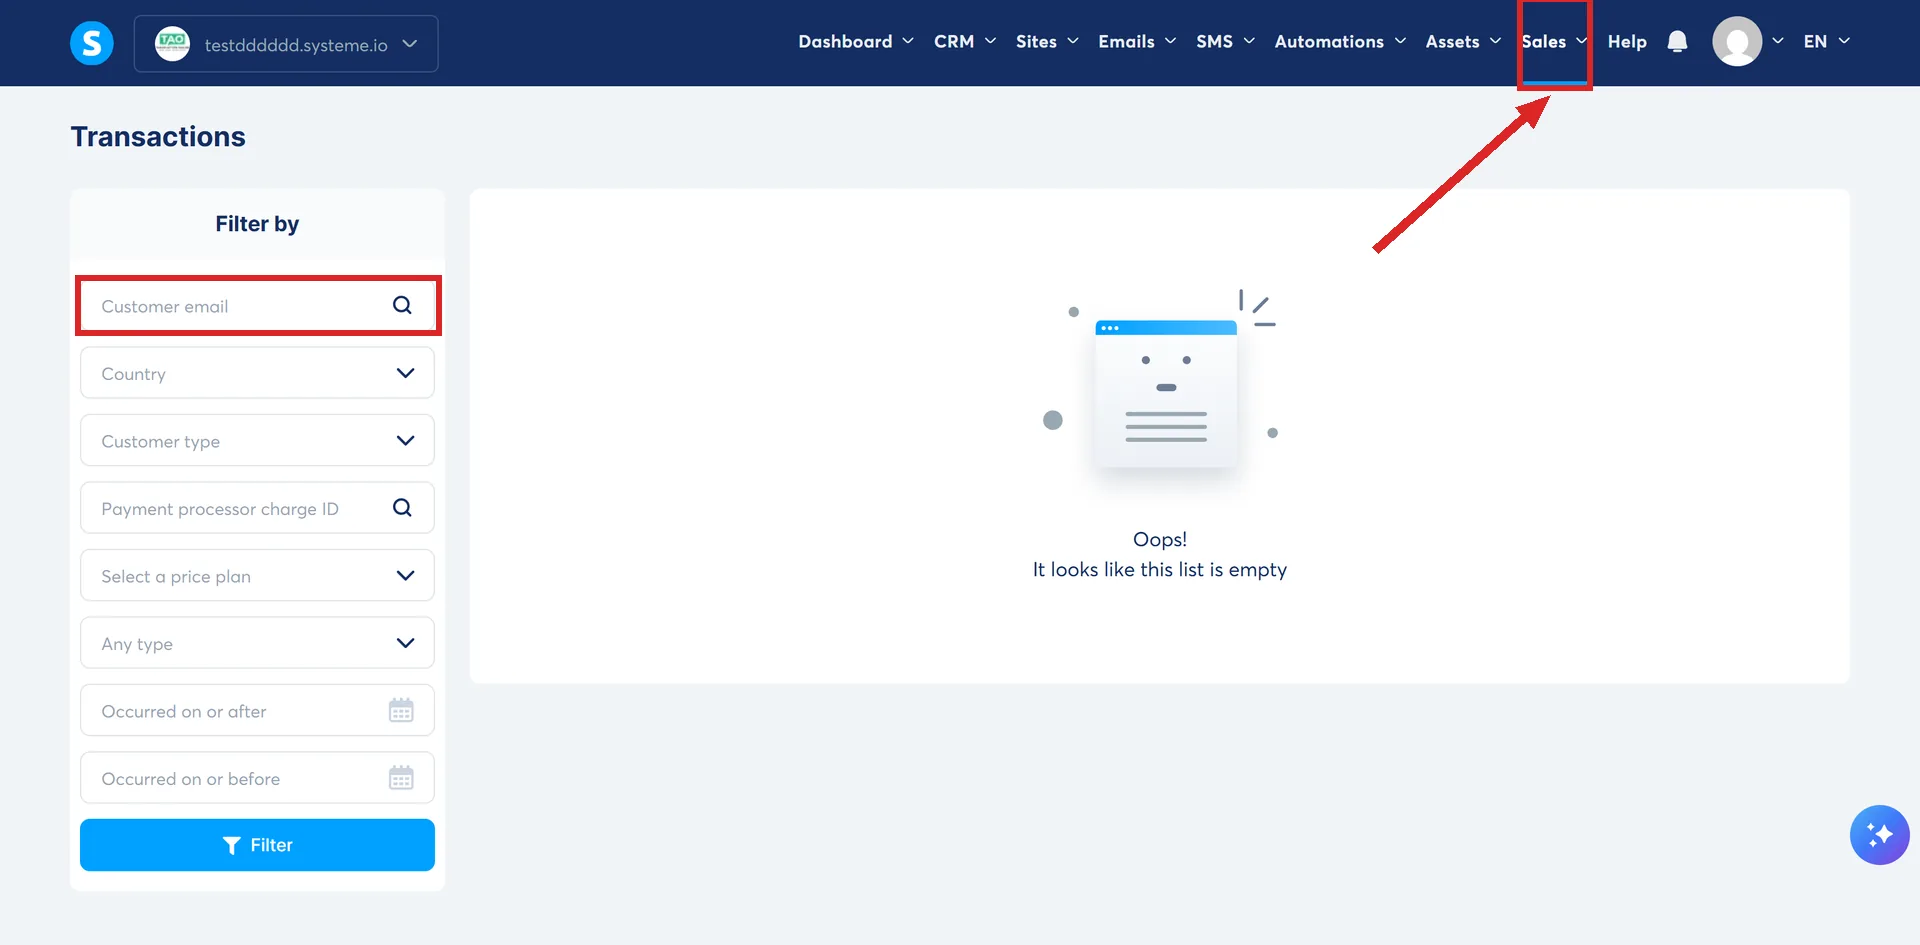Open calendar for Occurred on or before

tap(401, 778)
